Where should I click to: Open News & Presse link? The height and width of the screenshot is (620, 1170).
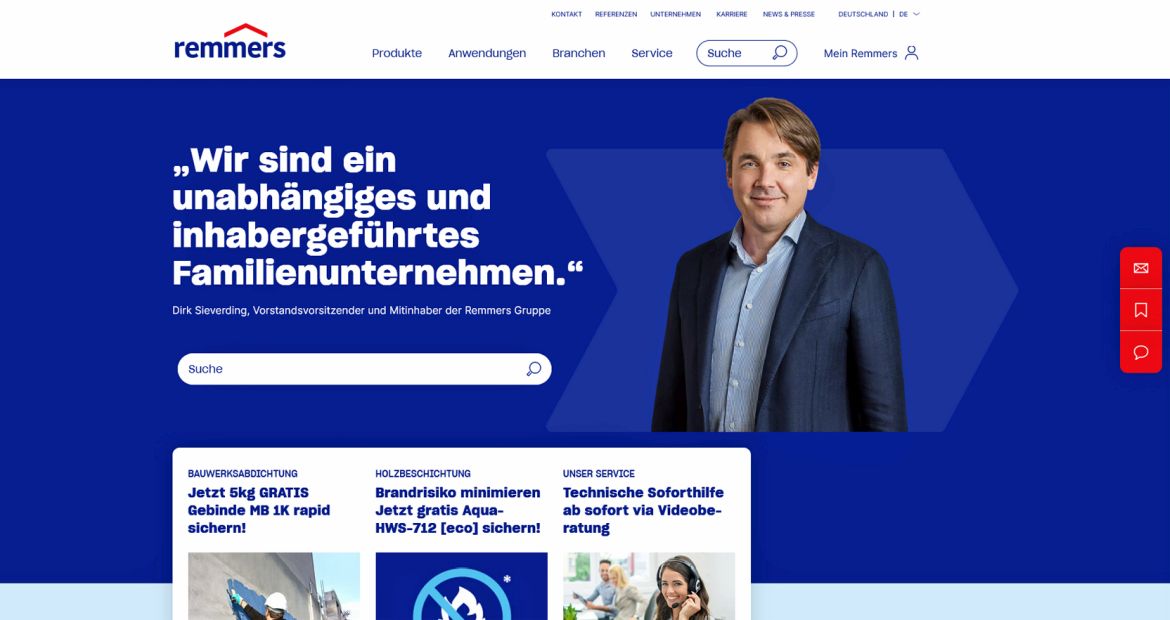click(789, 14)
